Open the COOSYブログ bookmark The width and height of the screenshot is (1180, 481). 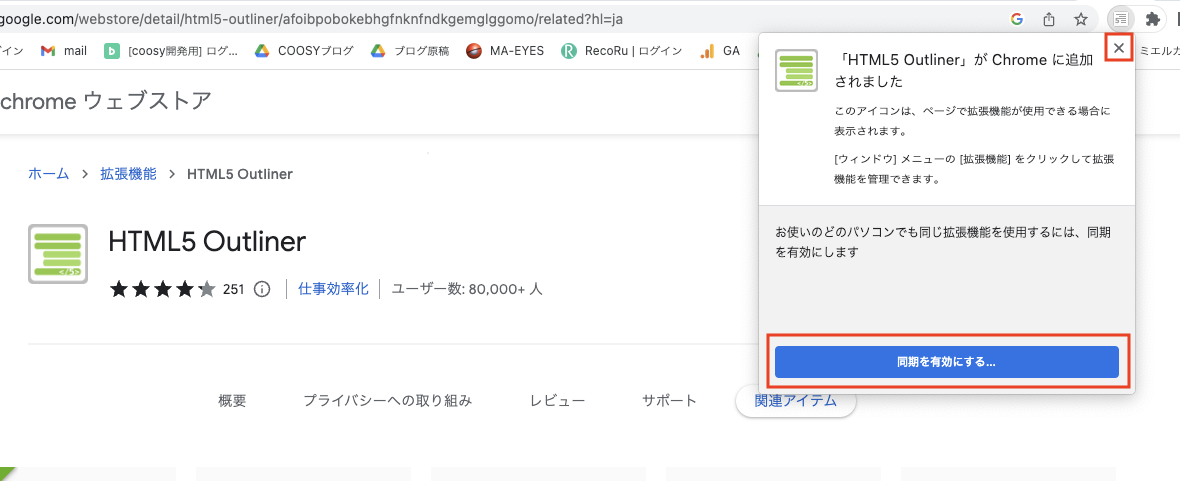coord(304,51)
